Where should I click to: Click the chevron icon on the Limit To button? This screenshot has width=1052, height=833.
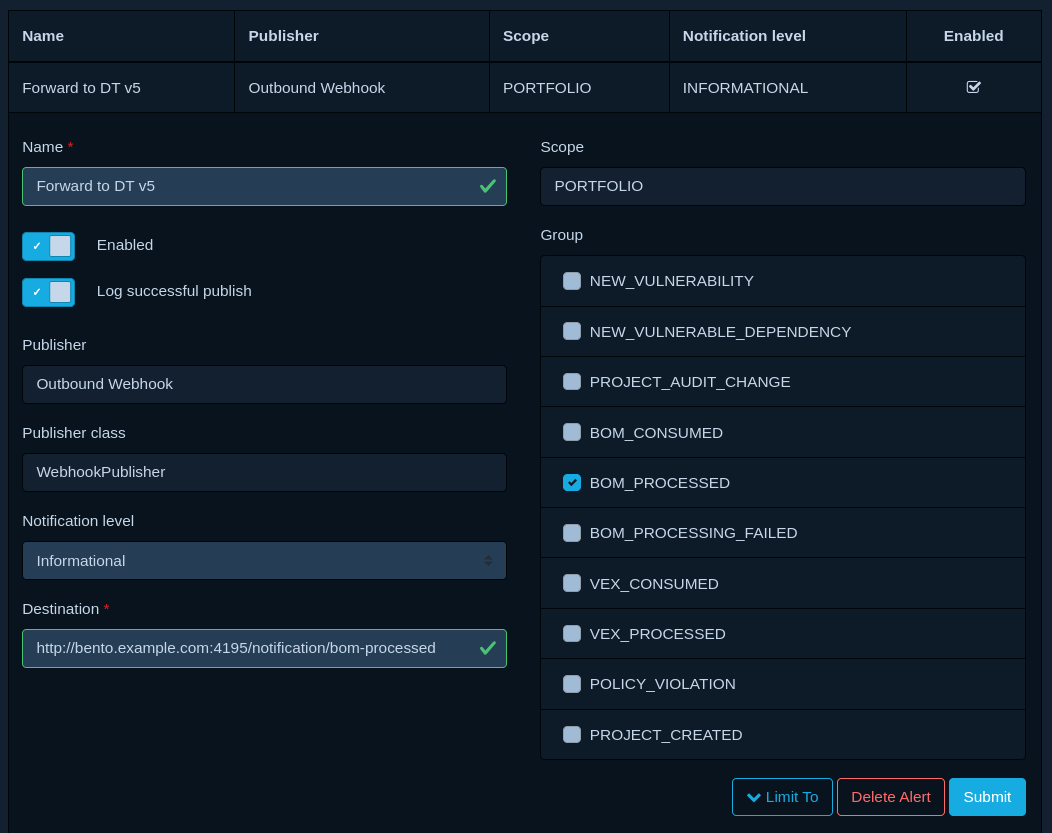tap(755, 797)
